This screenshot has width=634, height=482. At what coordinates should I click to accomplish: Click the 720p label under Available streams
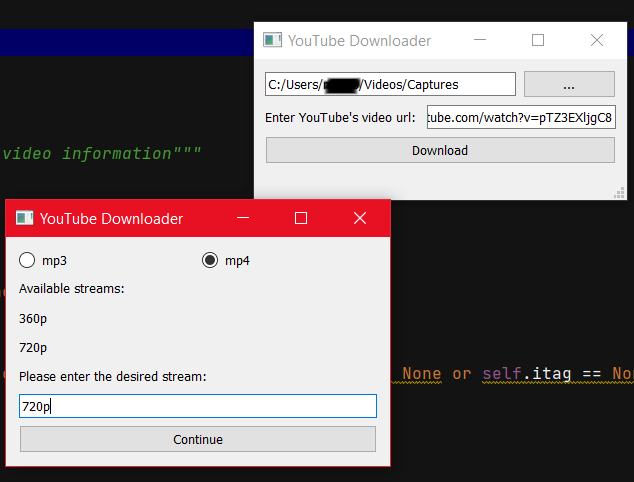pyautogui.click(x=33, y=348)
